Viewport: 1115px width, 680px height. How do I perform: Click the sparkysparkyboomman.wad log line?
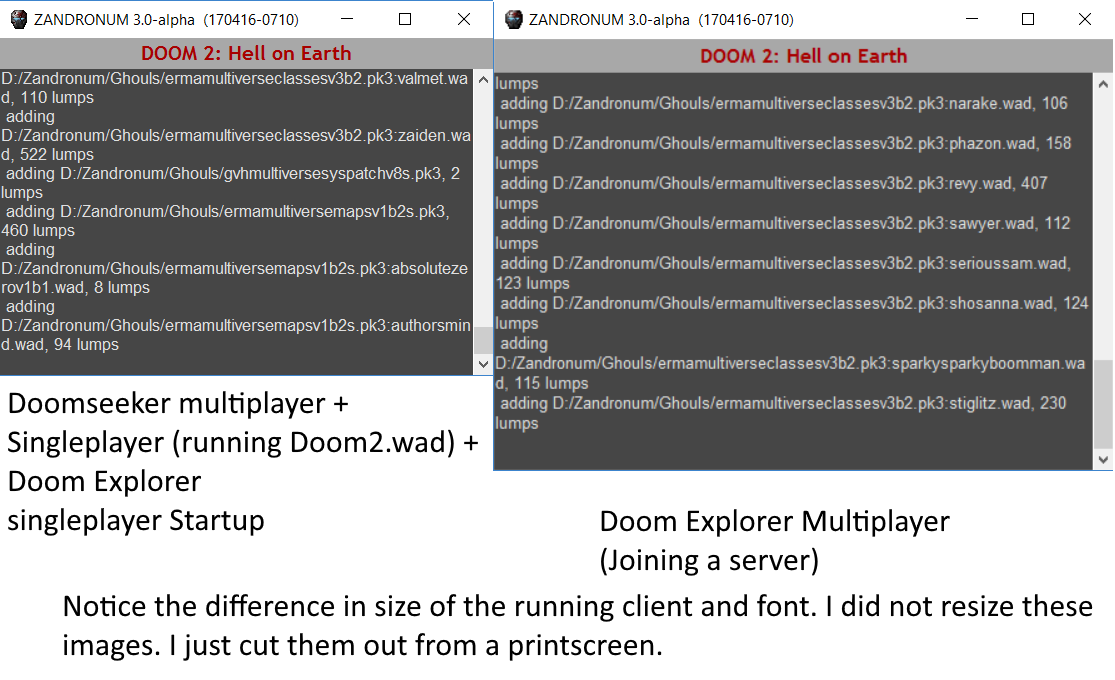point(790,363)
